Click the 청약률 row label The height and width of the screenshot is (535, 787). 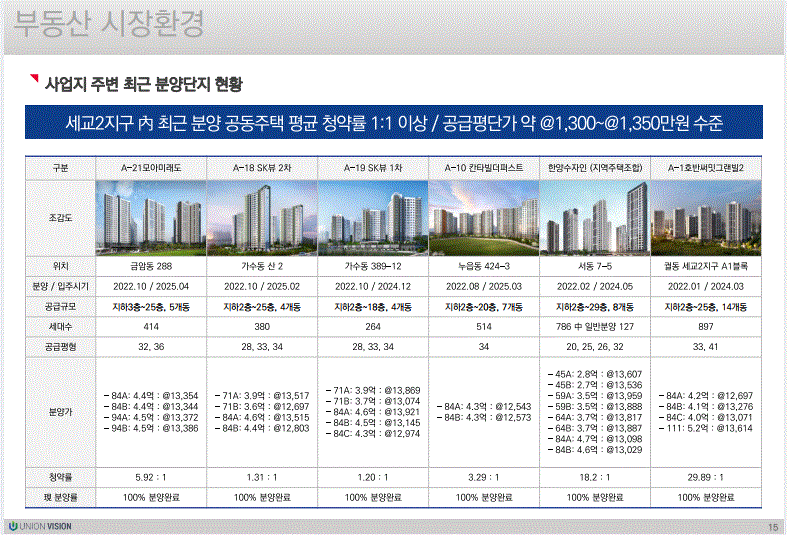pyautogui.click(x=61, y=477)
